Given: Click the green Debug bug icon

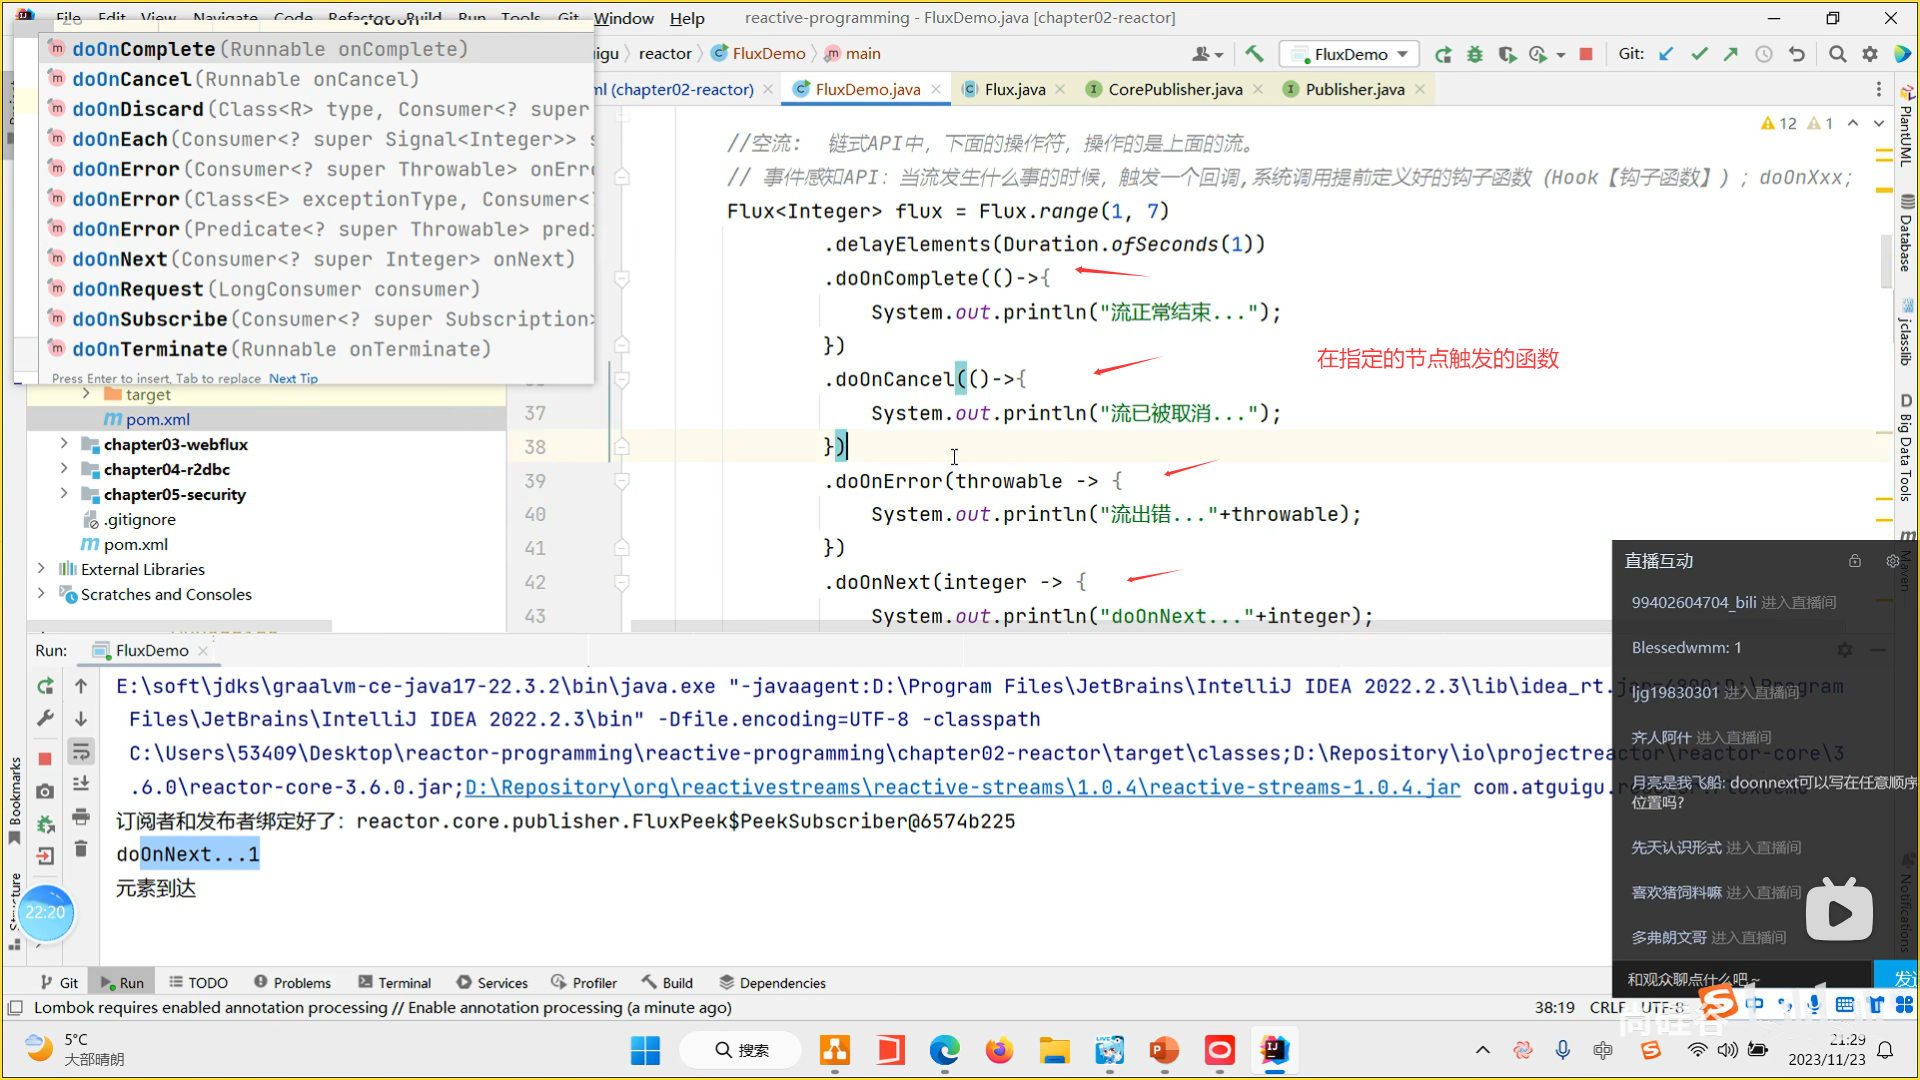Looking at the screenshot, I should (x=1474, y=54).
